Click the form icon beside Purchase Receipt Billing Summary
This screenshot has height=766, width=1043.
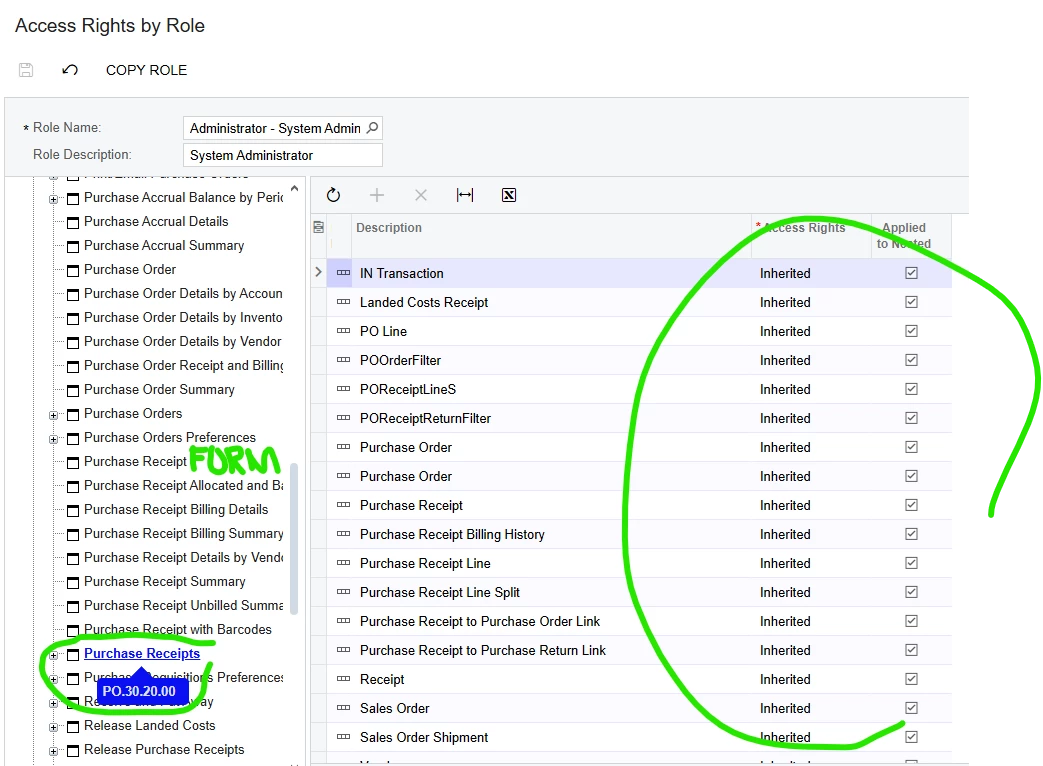tap(73, 535)
